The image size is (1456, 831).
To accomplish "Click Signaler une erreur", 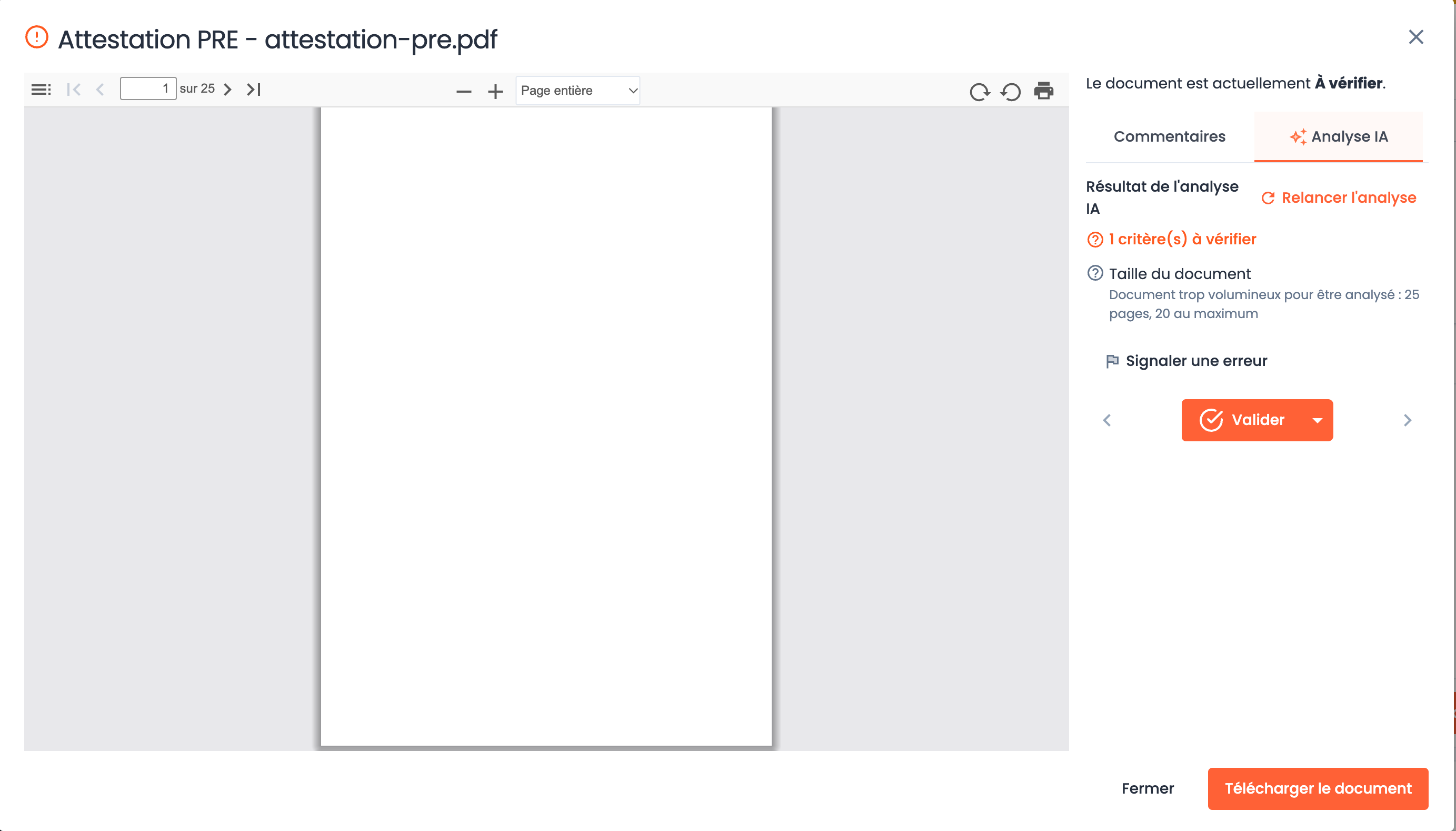I will pyautogui.click(x=1186, y=361).
